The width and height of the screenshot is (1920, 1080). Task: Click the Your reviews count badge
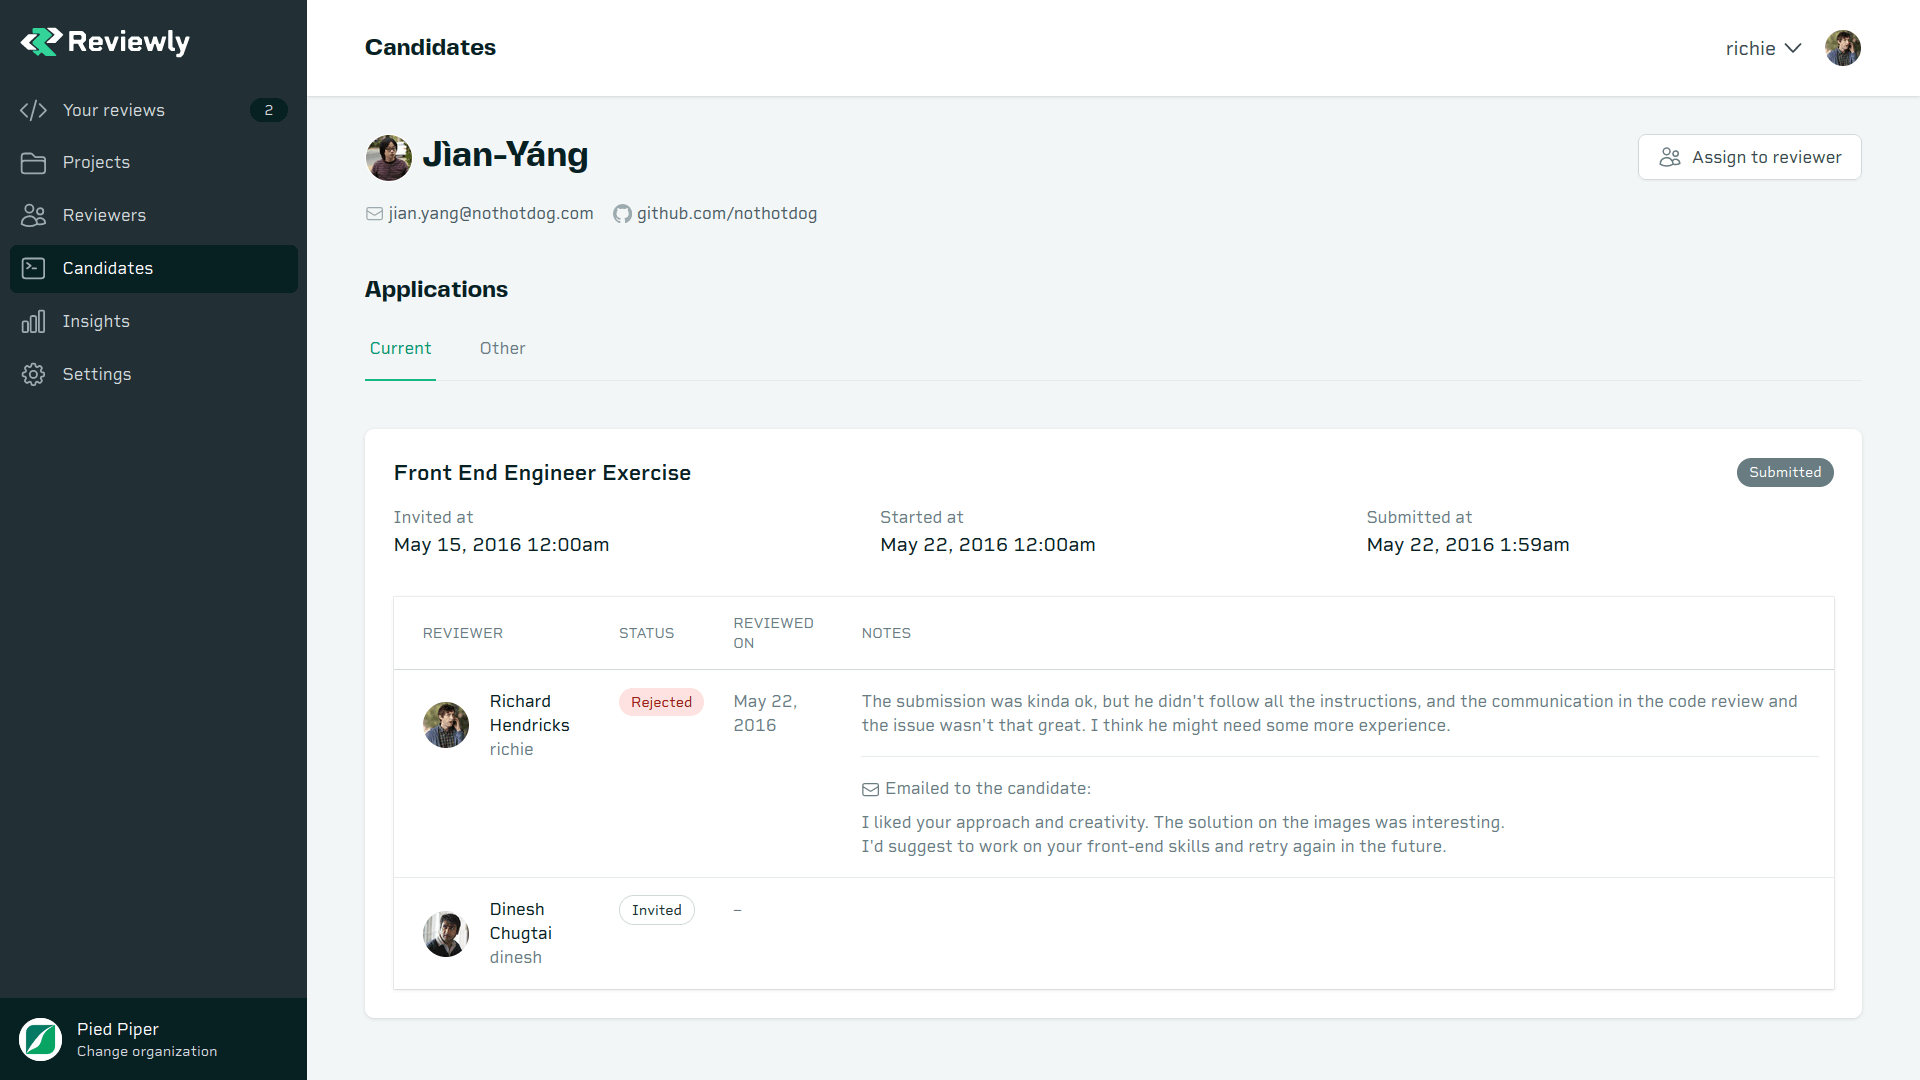[x=268, y=110]
